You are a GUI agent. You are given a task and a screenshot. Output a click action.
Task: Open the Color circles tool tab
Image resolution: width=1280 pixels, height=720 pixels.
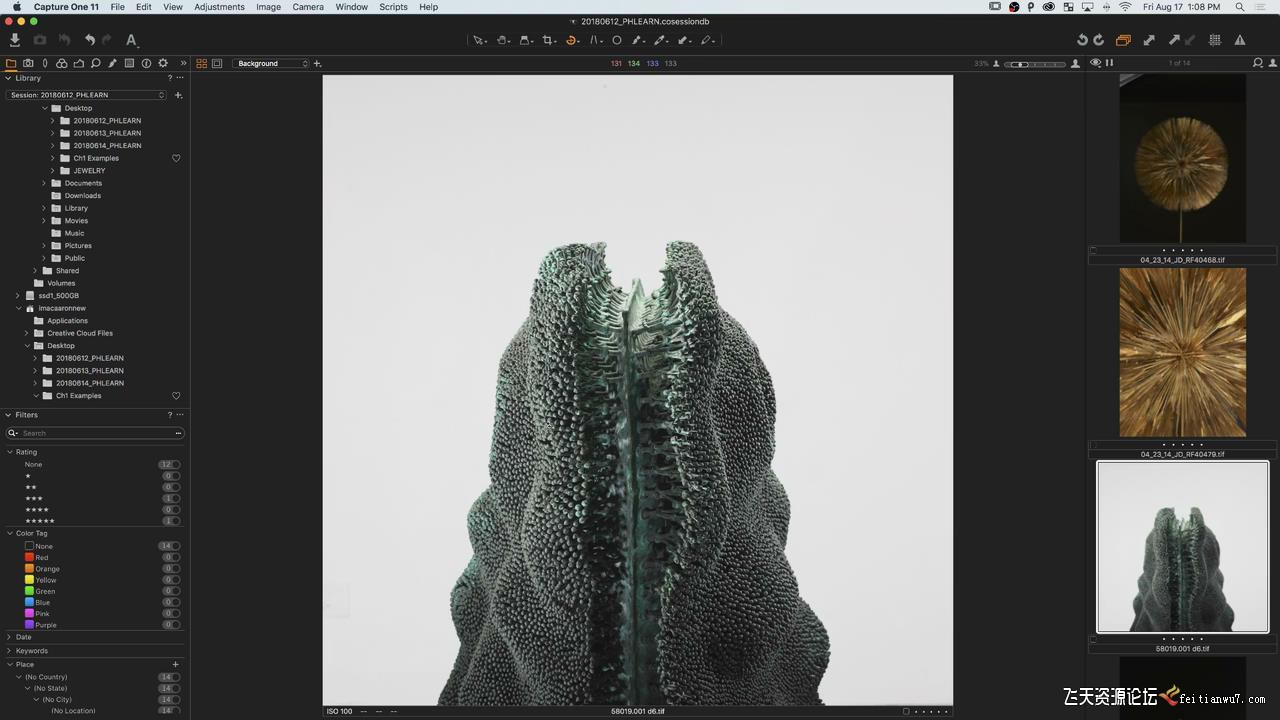point(61,63)
